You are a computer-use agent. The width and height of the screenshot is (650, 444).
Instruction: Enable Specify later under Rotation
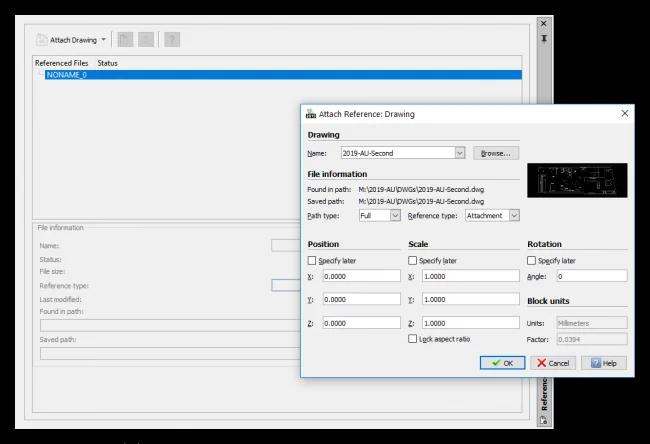[x=532, y=261]
